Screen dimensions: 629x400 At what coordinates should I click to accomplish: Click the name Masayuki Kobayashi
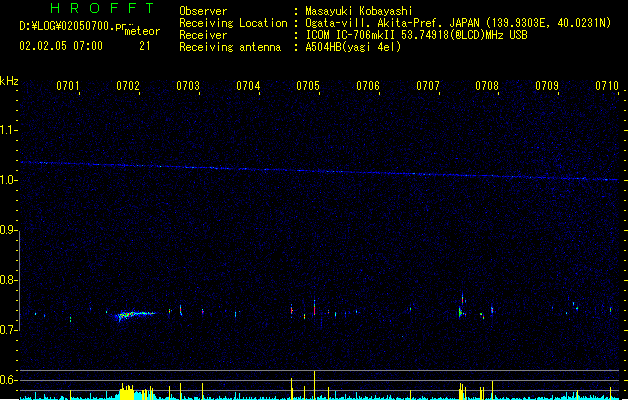(359, 11)
